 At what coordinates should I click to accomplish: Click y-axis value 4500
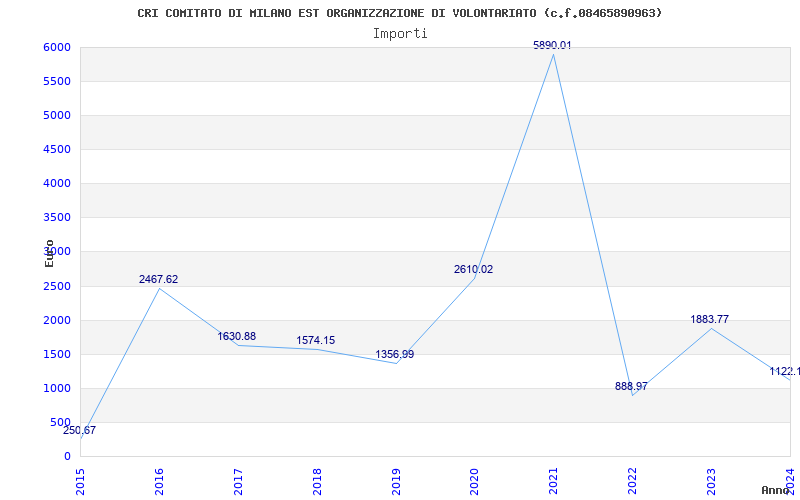57,149
